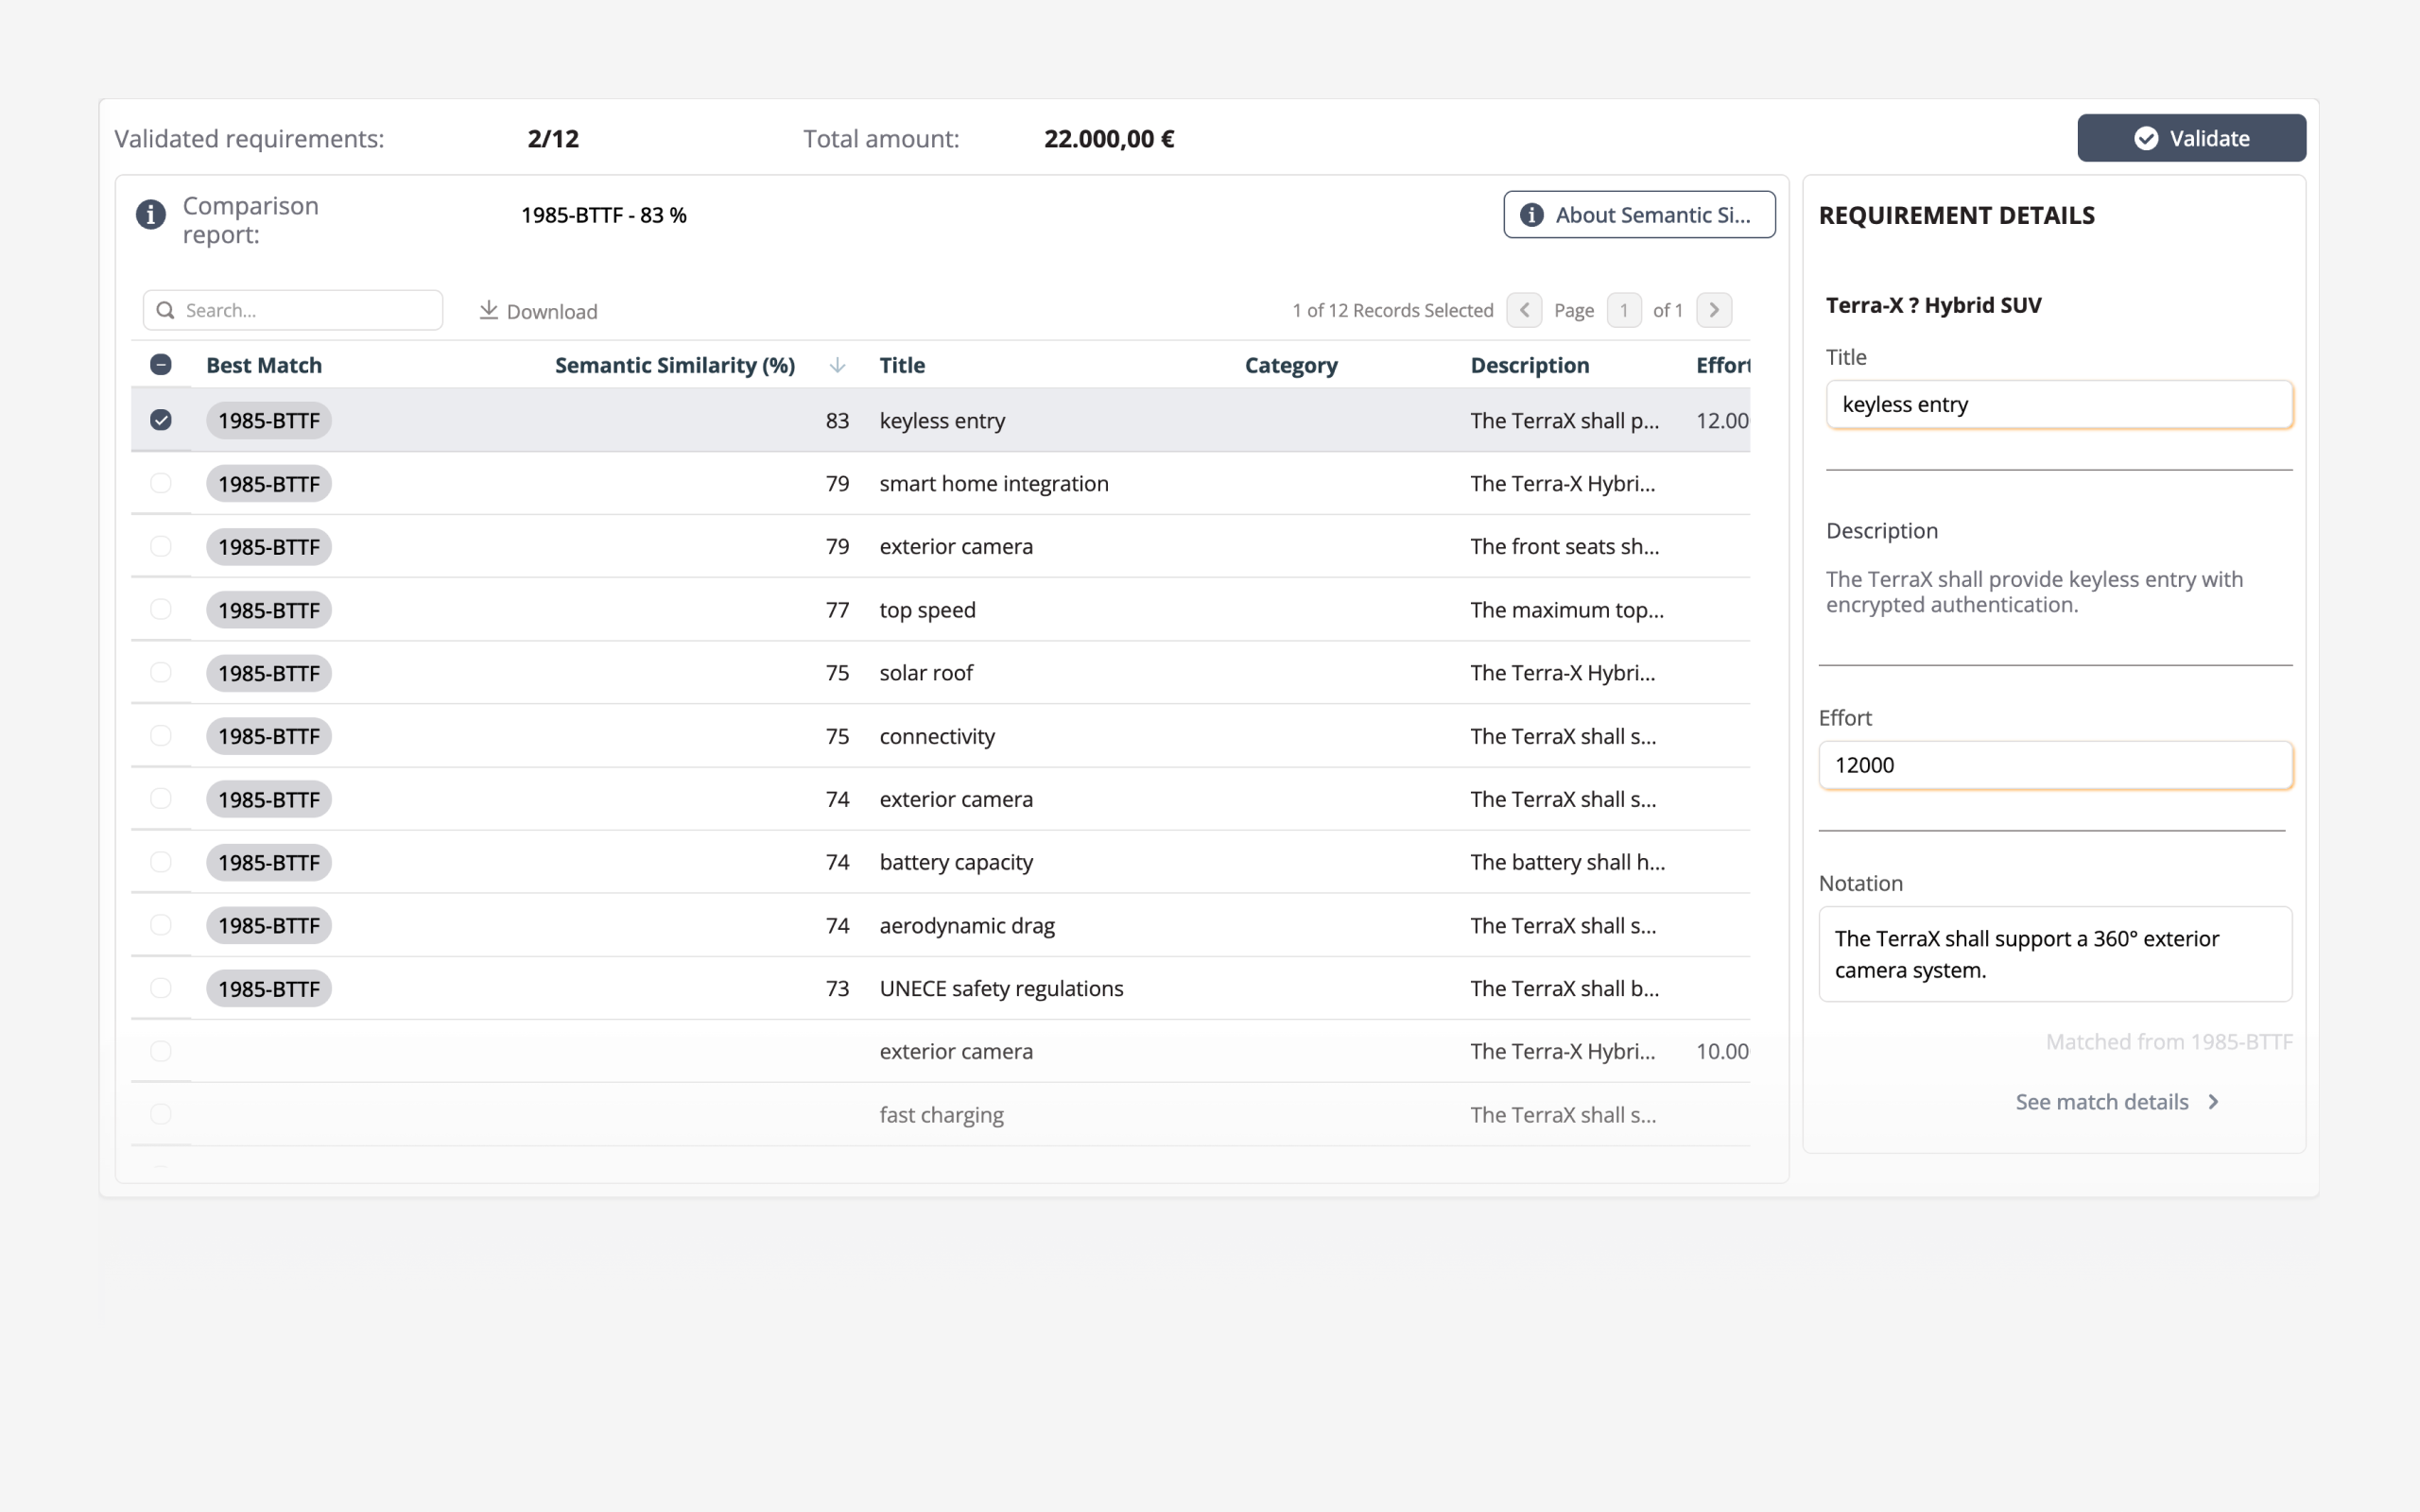Select the top speed row
The width and height of the screenshot is (2420, 1512).
927,609
